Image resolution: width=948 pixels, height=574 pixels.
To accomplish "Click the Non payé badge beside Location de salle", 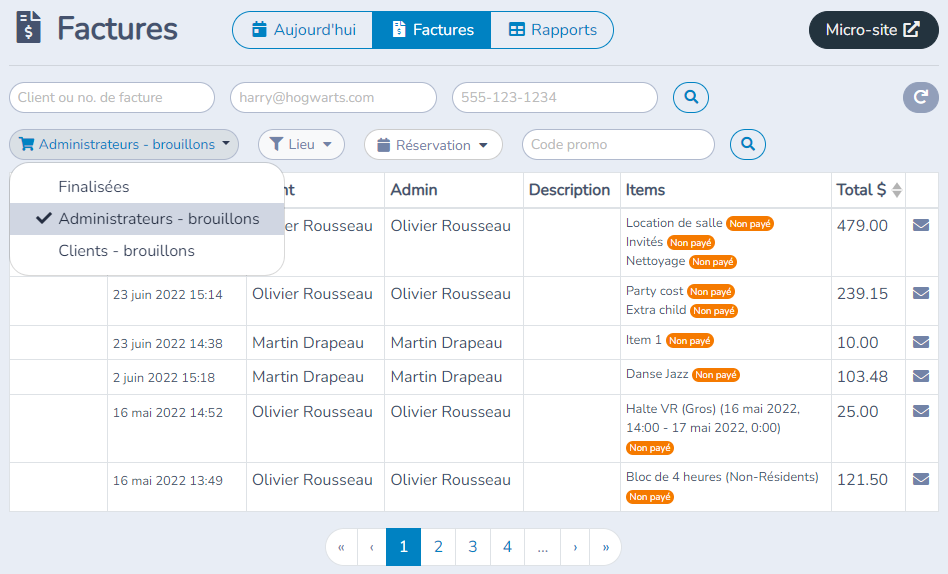I will click(750, 224).
